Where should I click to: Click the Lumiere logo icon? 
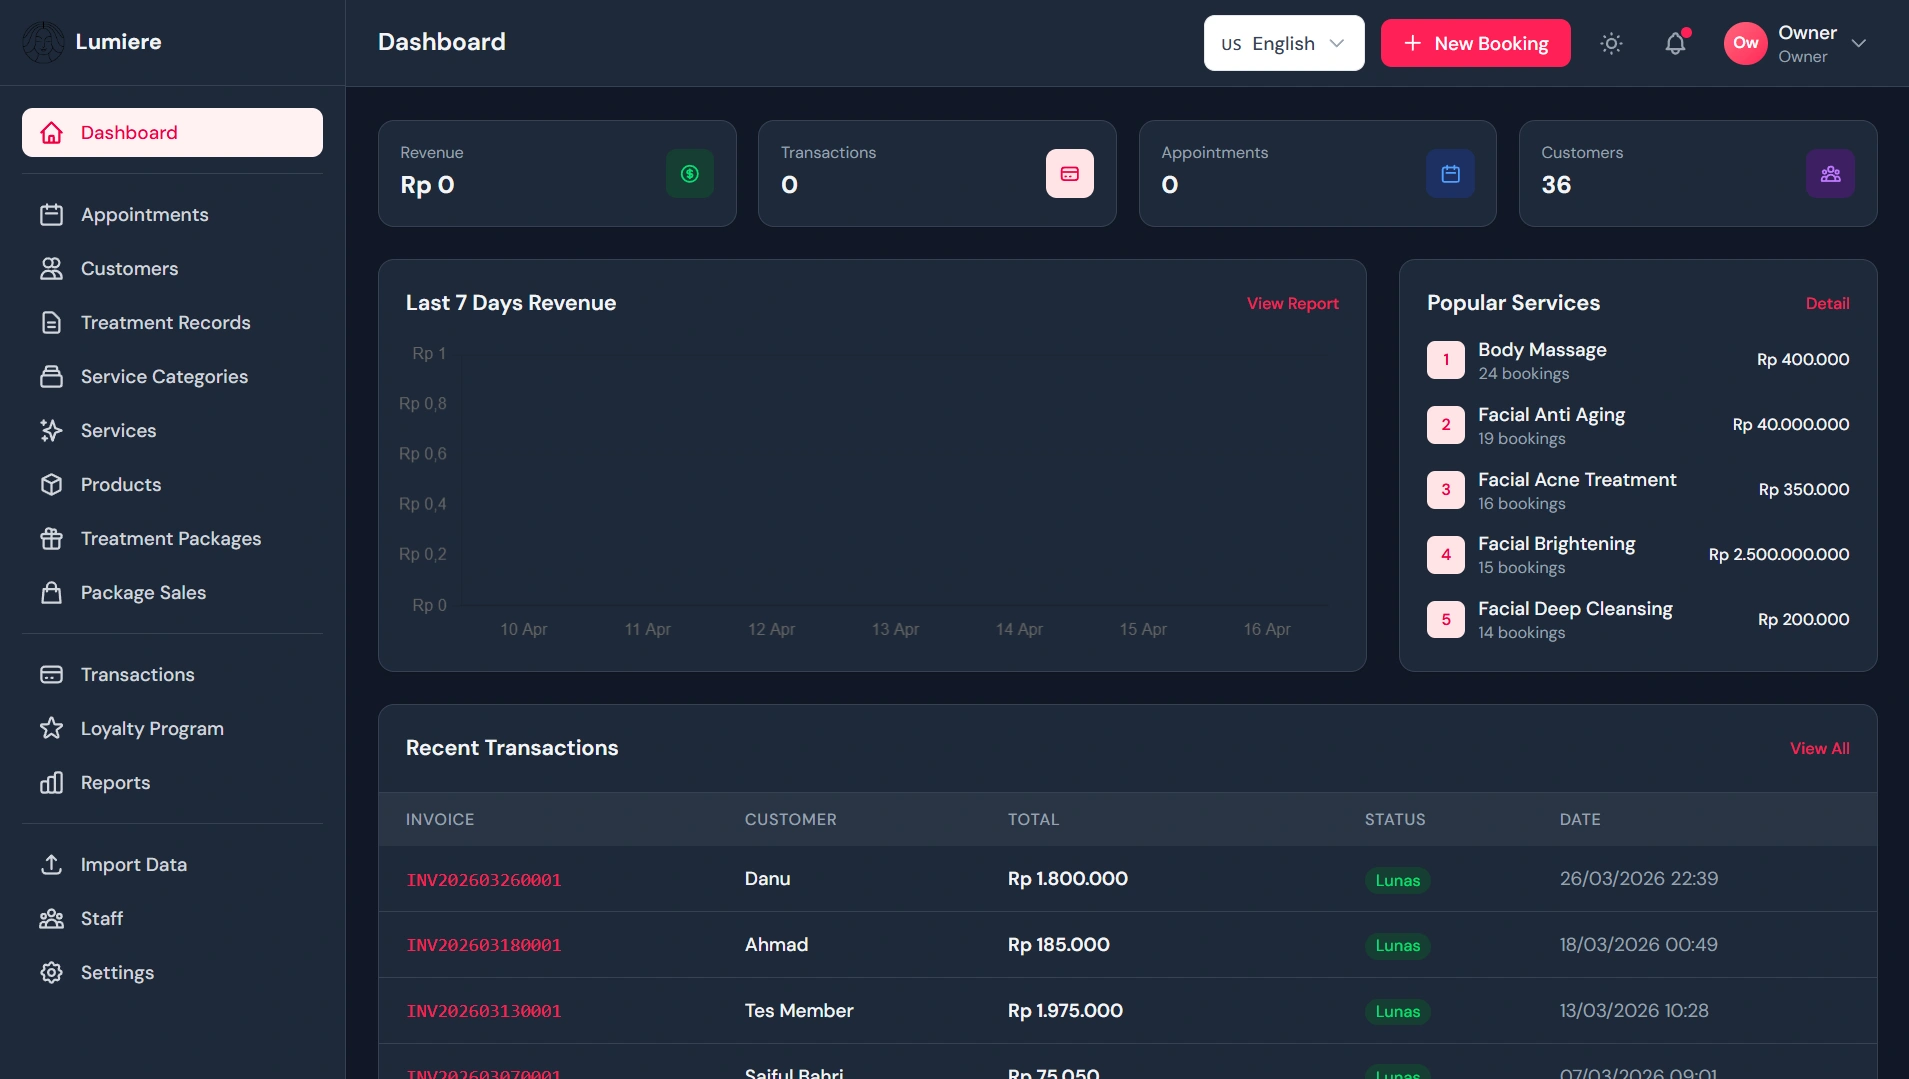[43, 42]
